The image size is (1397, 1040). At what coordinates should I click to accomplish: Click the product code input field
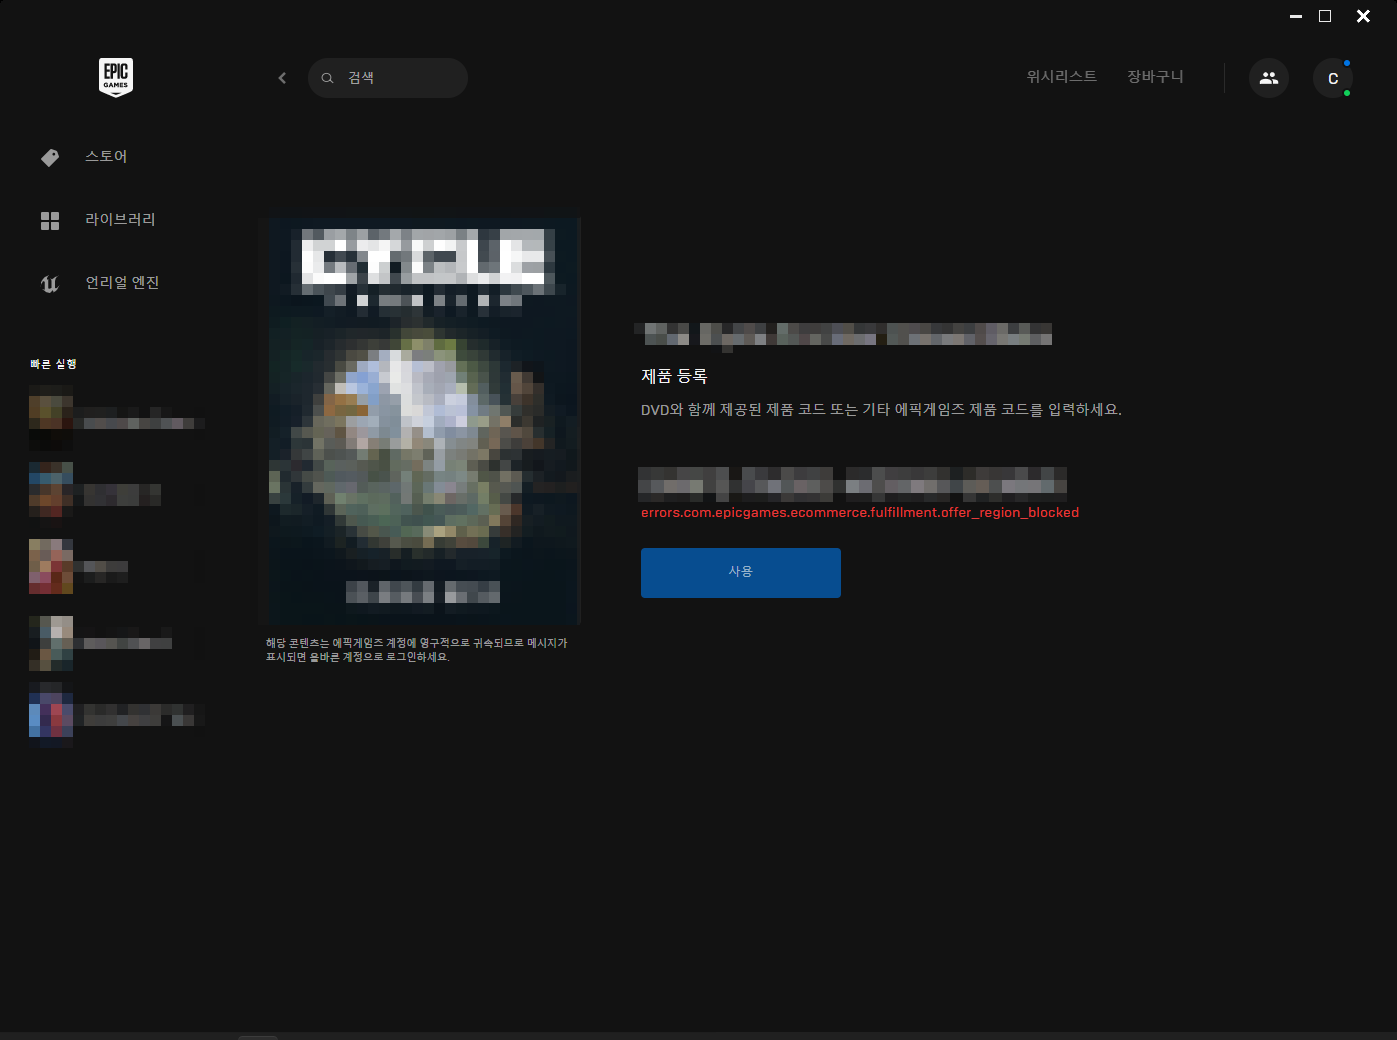click(852, 484)
